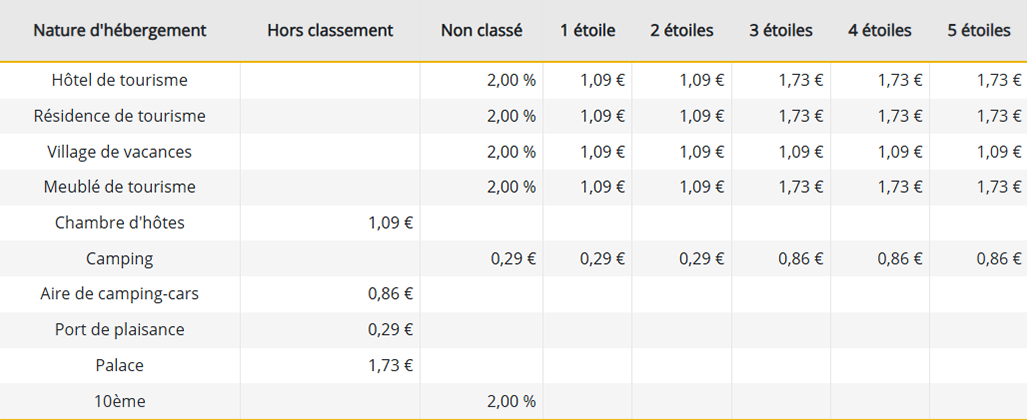
Task: Click Chambre d'hôtes 1,09 € rate cell
Action: point(391,223)
